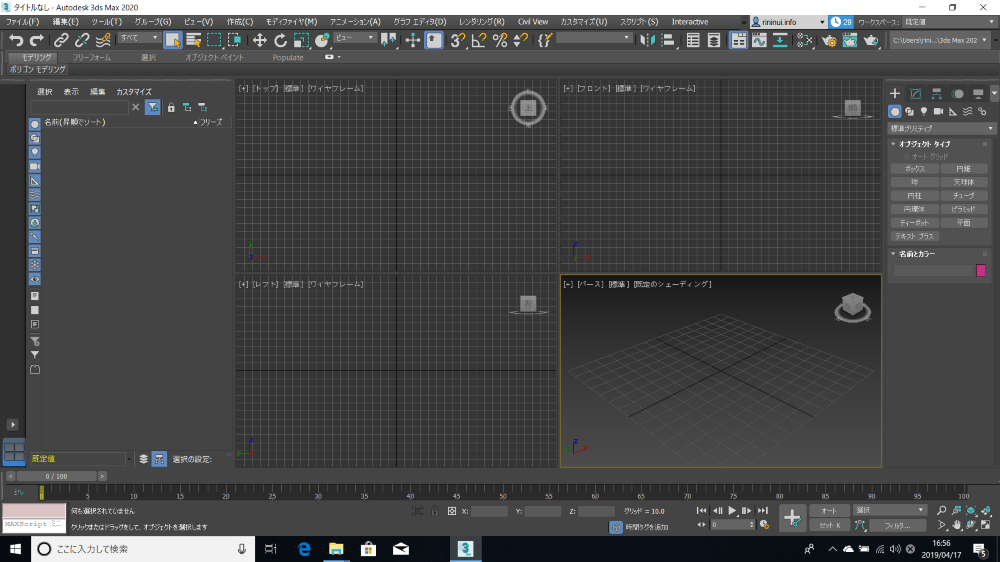Select the Select and Link tool
The image size is (1000, 562).
[x=61, y=41]
